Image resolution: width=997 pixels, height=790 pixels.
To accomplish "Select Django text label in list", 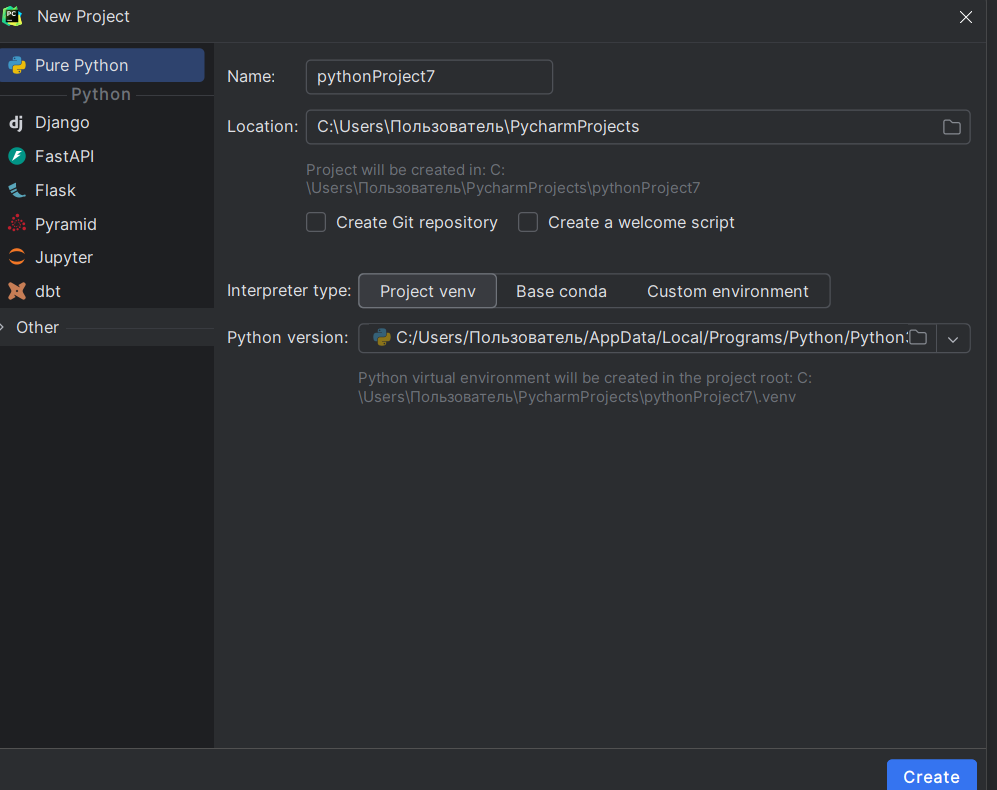I will 62,122.
